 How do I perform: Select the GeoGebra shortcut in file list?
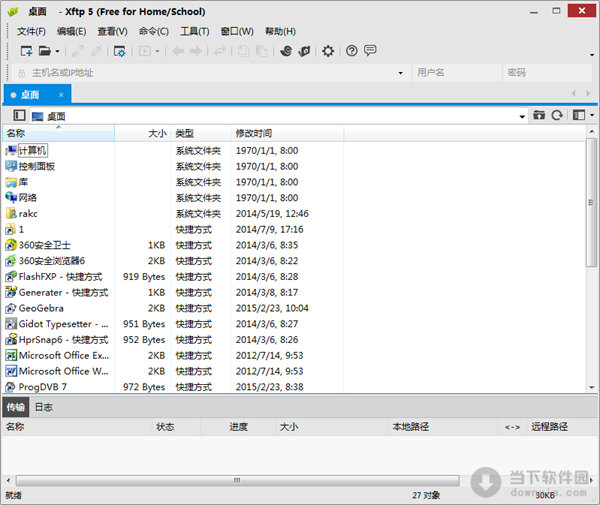tap(42, 308)
